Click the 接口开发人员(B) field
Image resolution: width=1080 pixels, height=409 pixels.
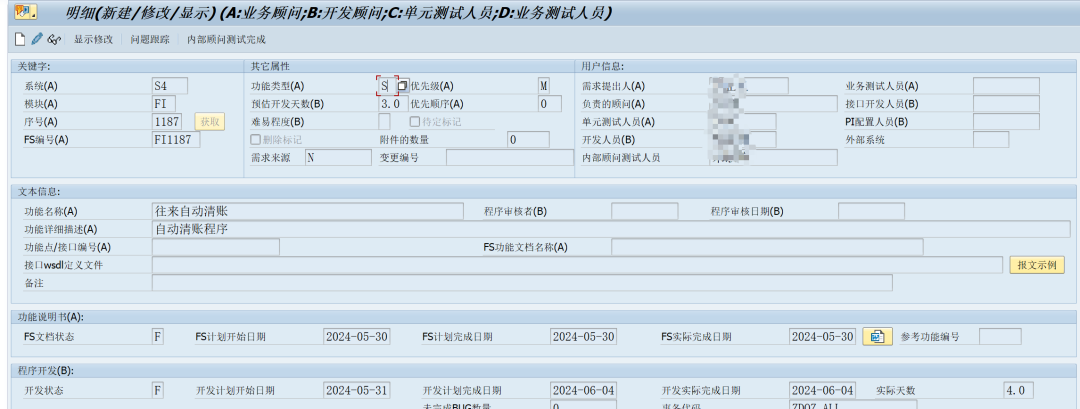[x=1006, y=104]
